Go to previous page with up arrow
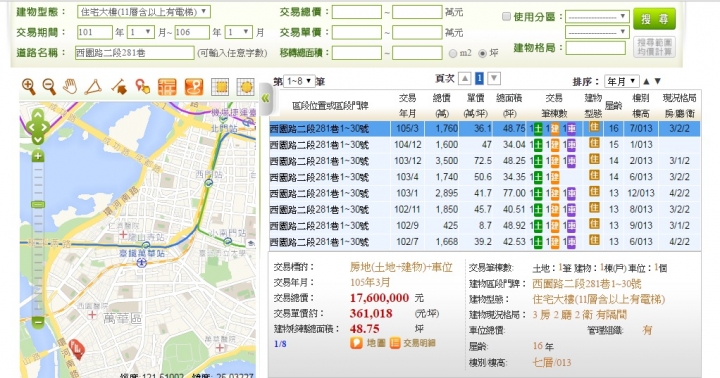Image resolution: width=720 pixels, height=378 pixels. click(x=465, y=79)
